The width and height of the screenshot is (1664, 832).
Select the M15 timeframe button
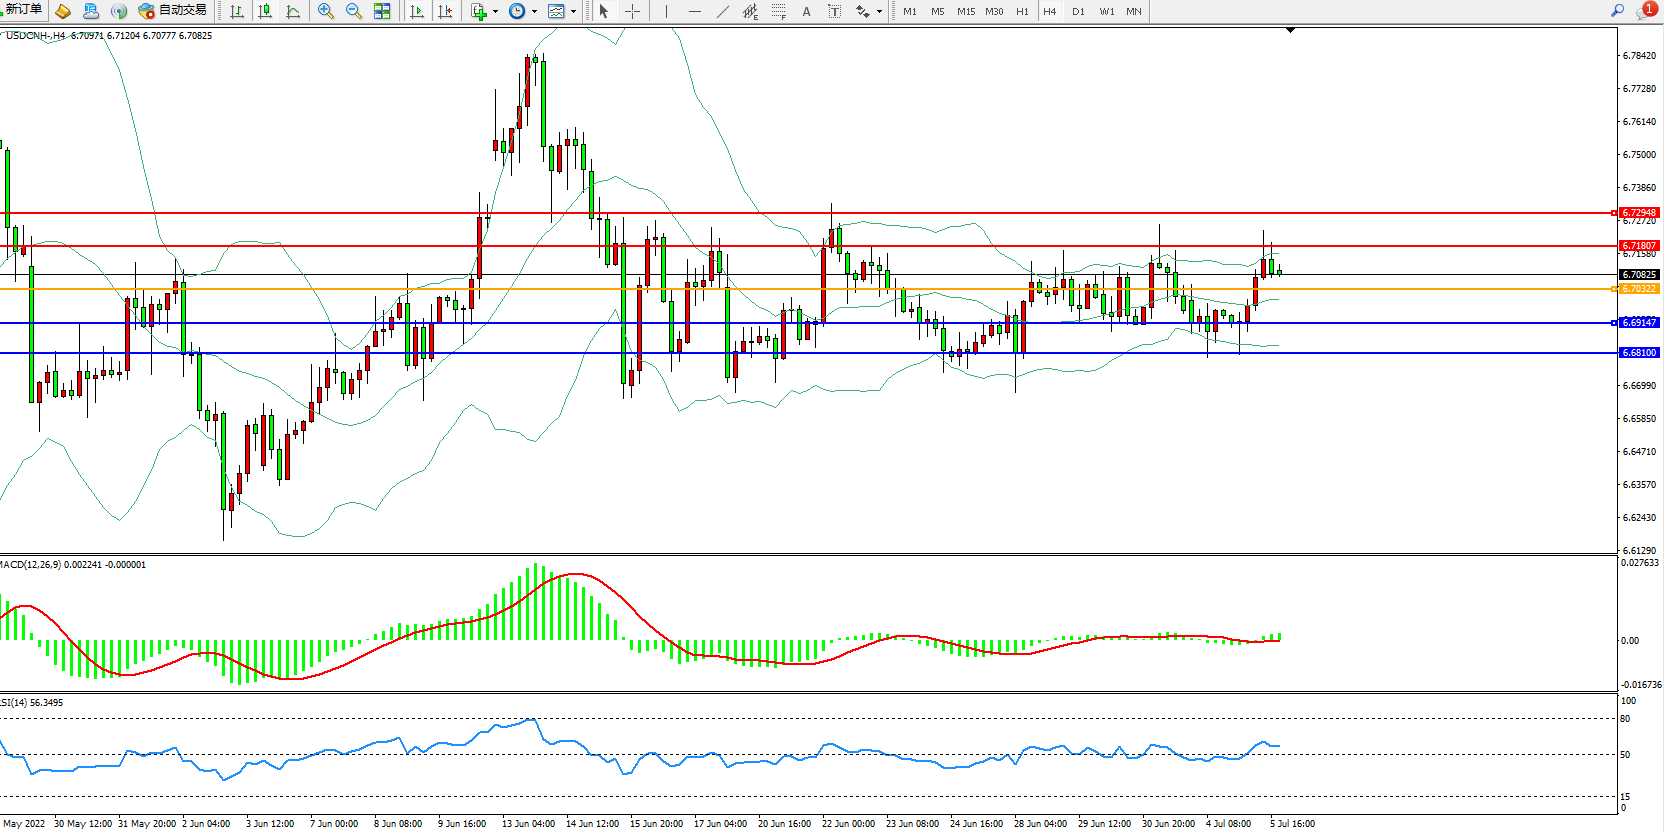965,12
